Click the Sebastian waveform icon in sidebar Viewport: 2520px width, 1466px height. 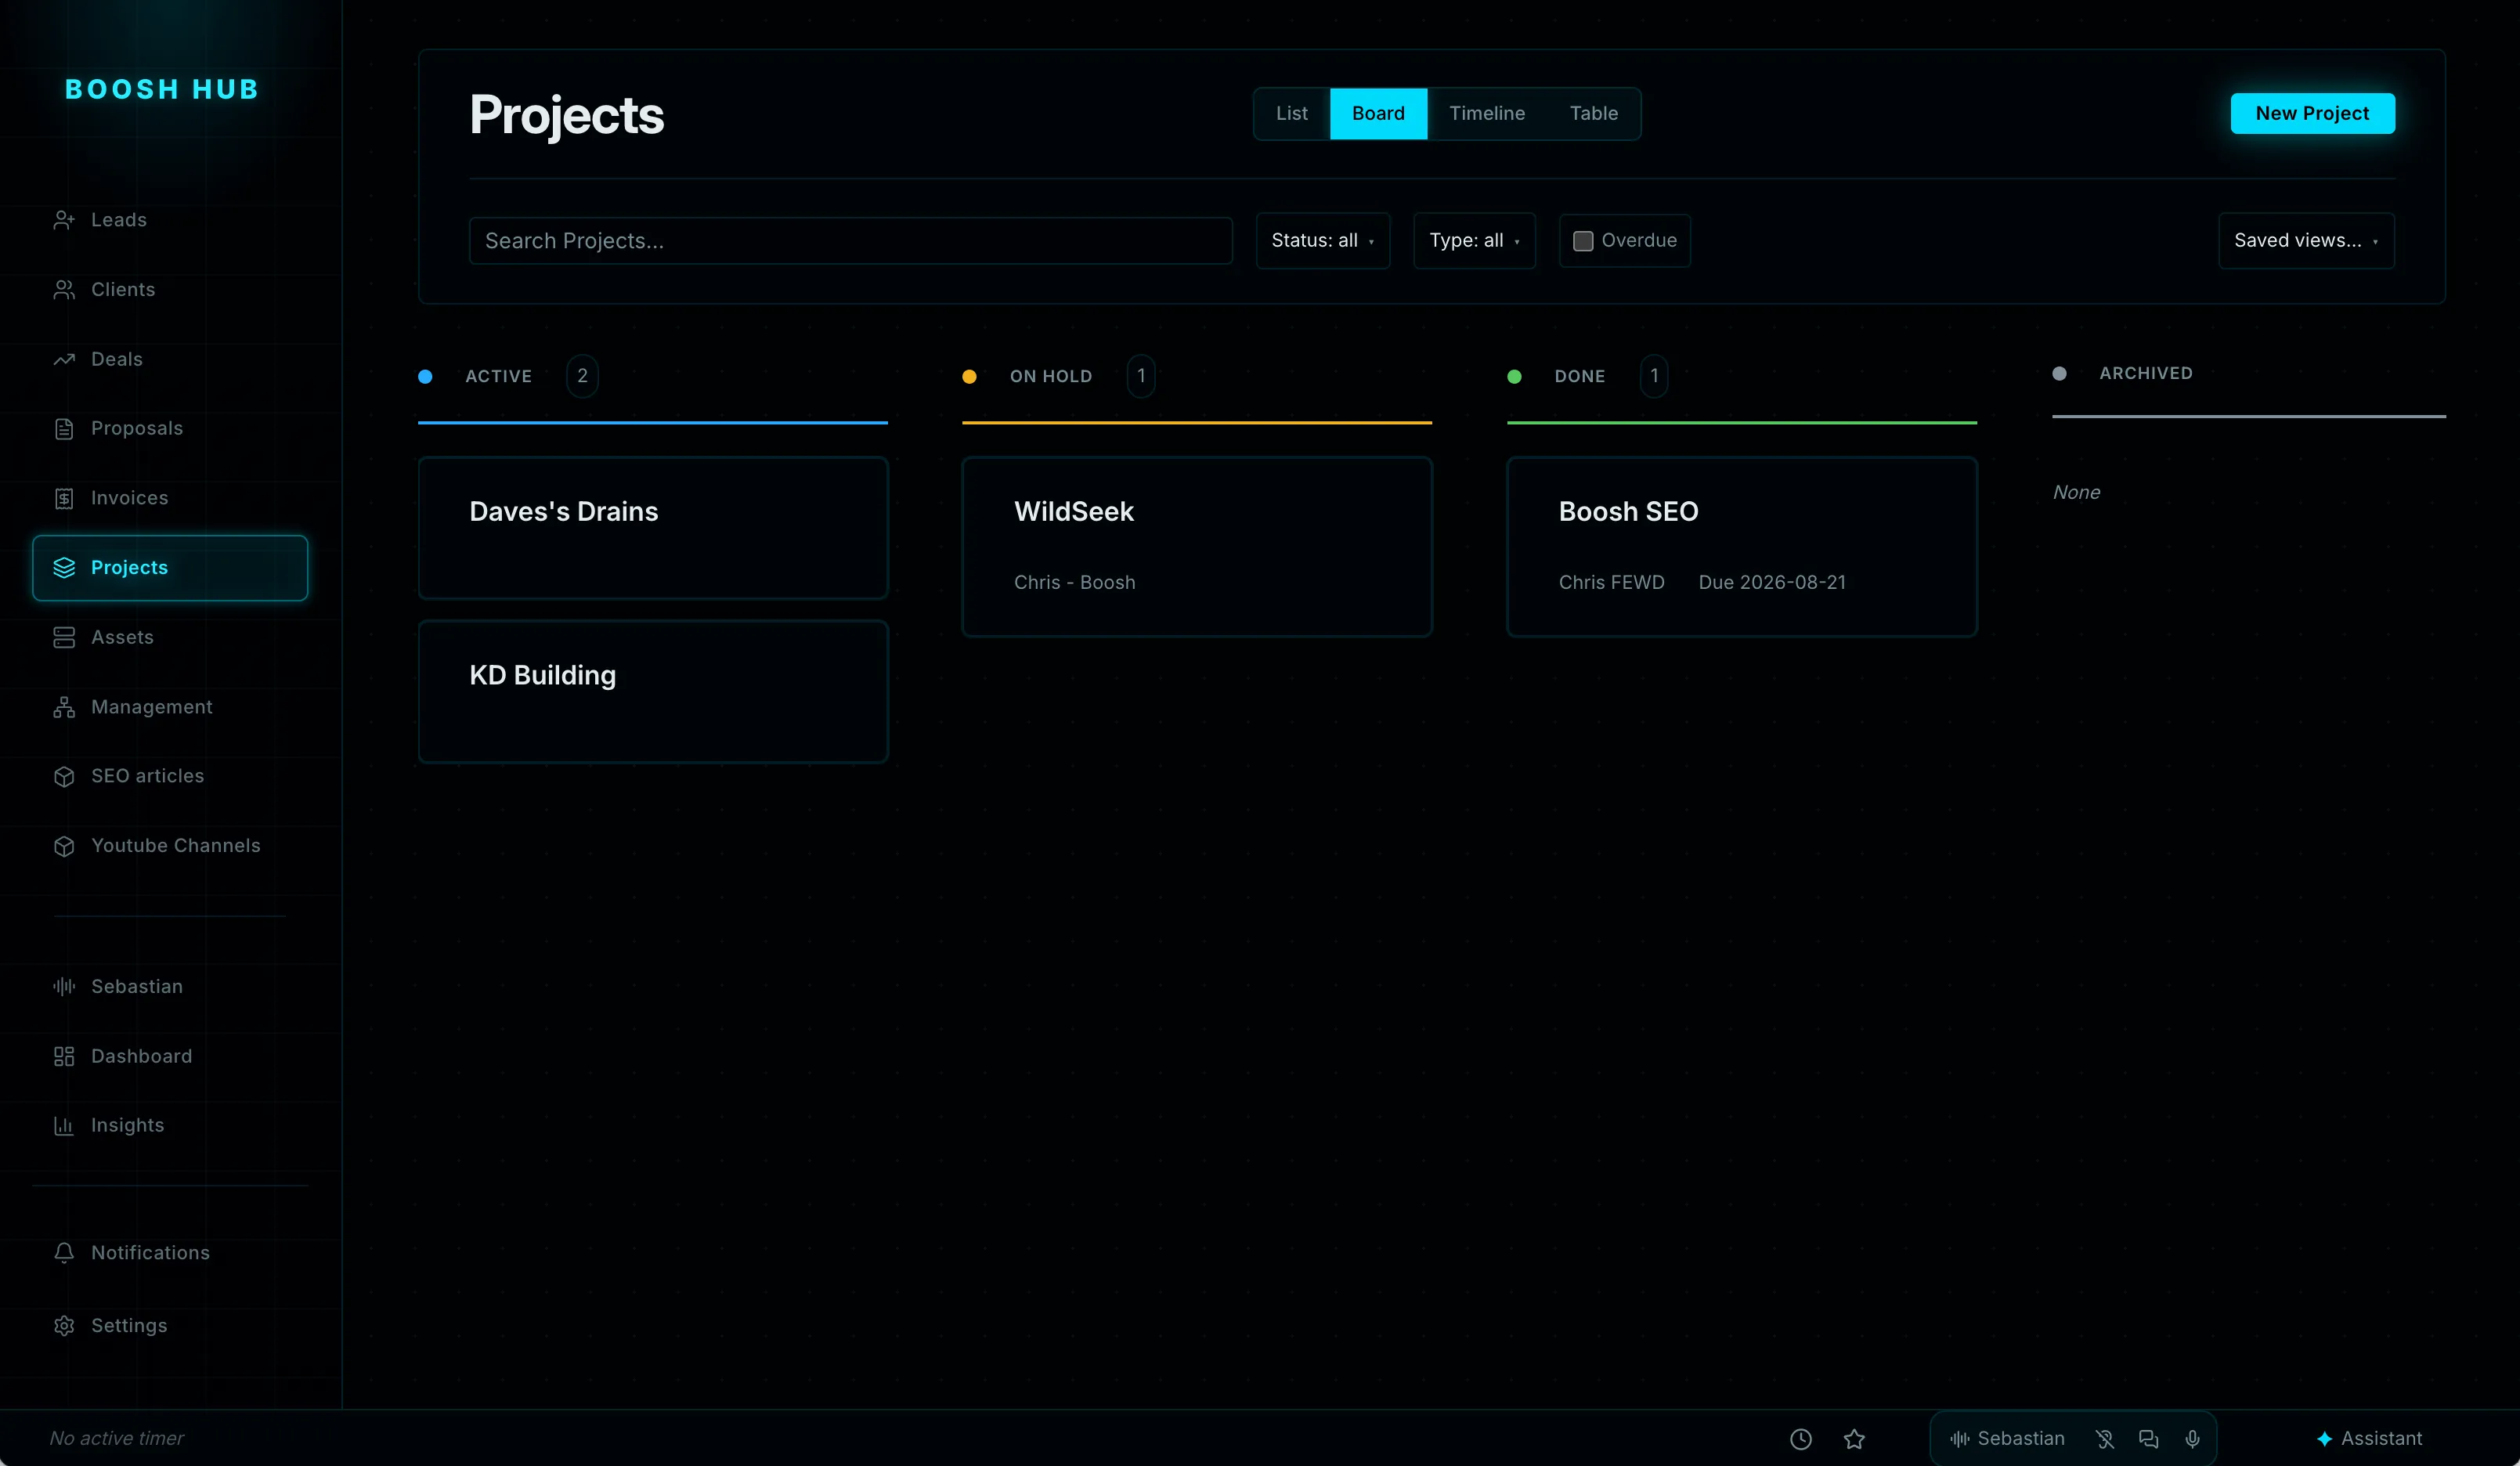(64, 986)
